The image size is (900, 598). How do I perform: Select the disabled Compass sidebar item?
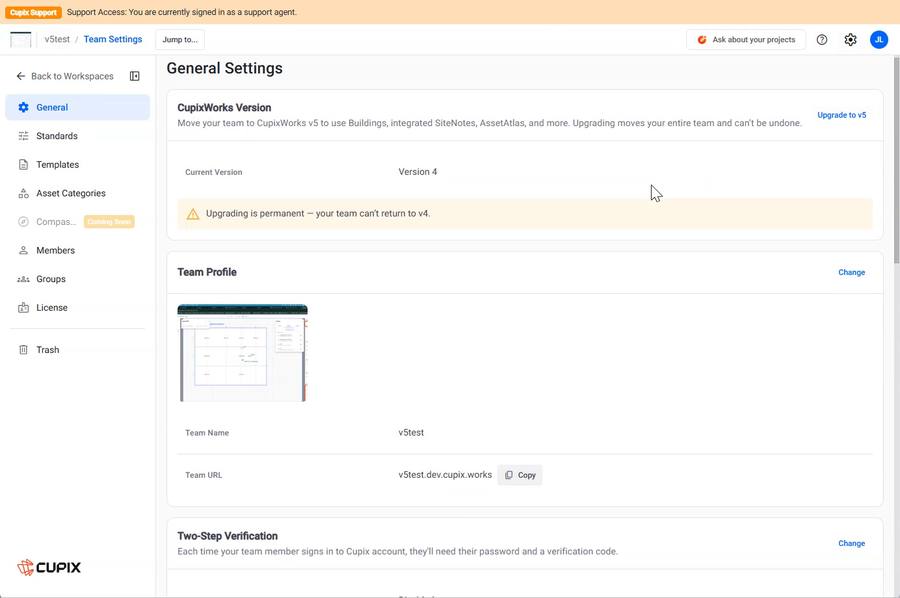(x=77, y=222)
